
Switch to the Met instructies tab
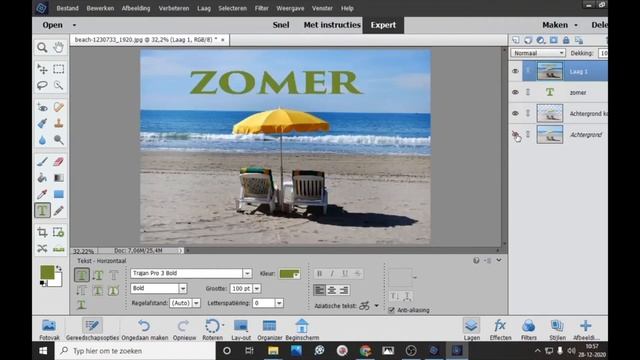332,25
